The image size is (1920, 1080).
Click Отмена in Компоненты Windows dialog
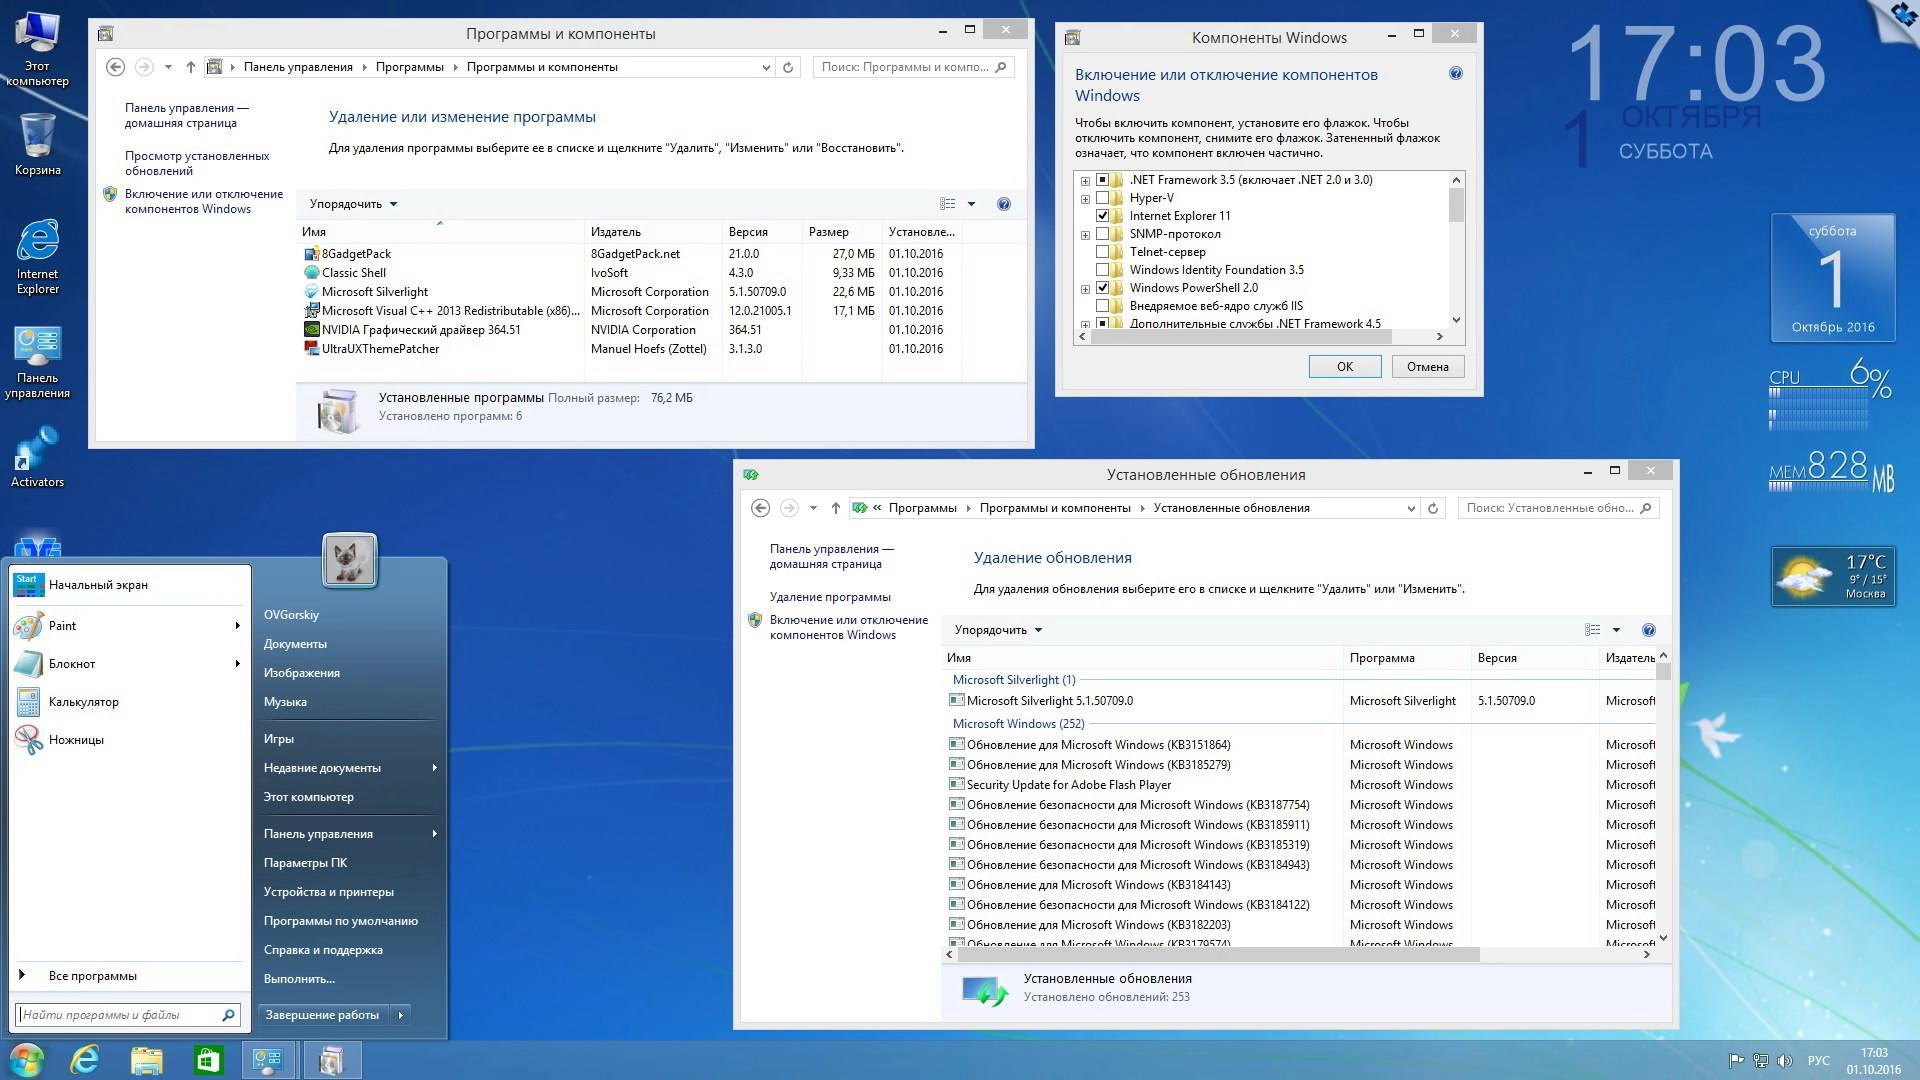[x=1427, y=367]
